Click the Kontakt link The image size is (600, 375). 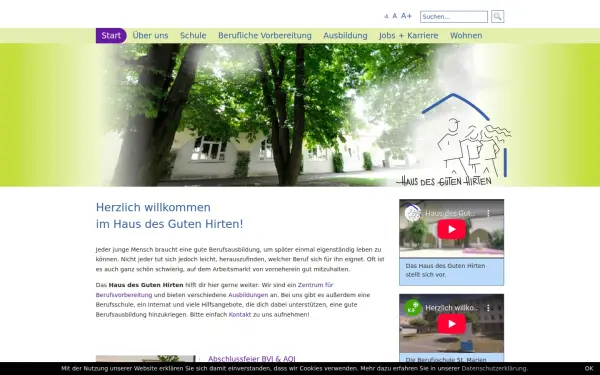[x=240, y=315]
